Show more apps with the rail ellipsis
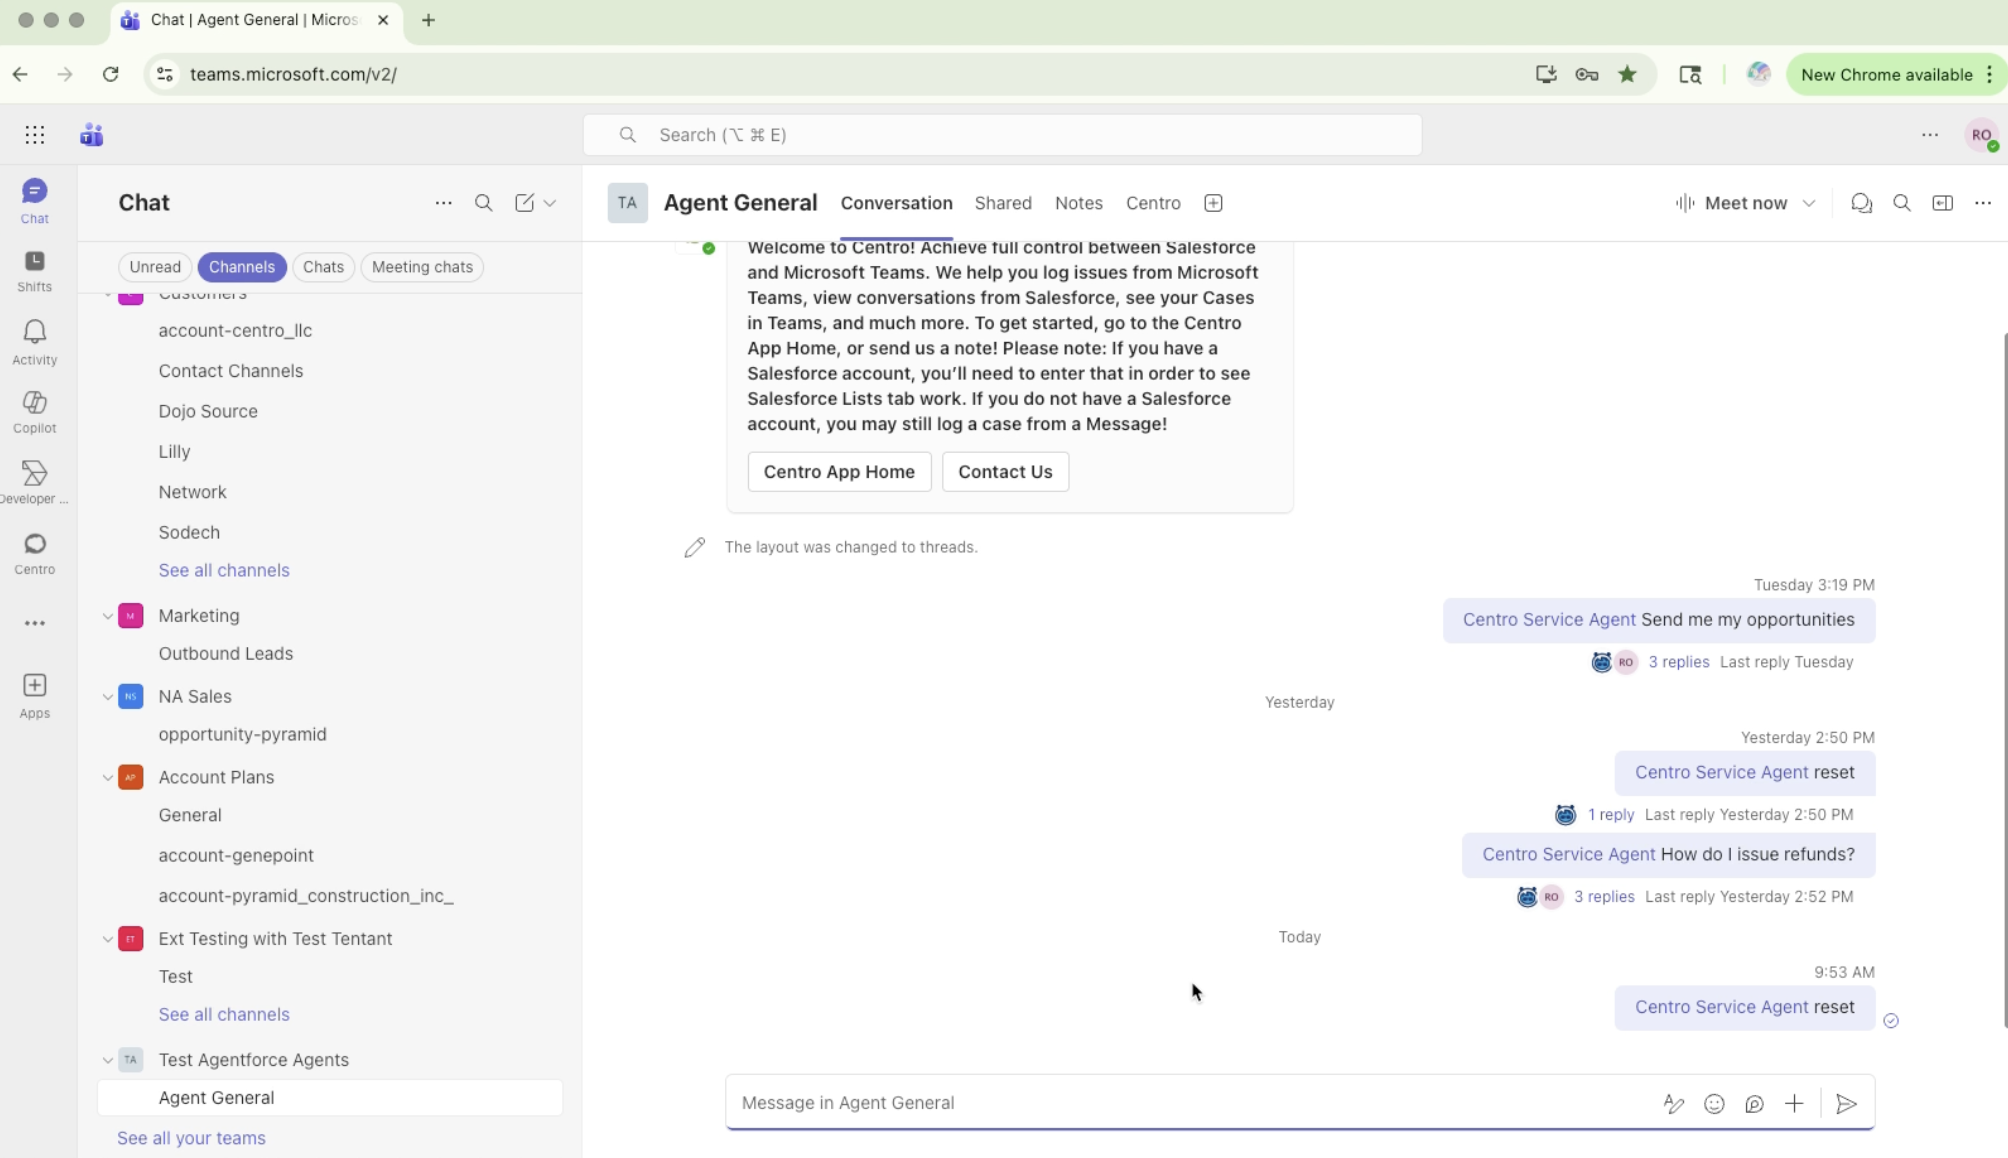Image resolution: width=2008 pixels, height=1158 pixels. [x=34, y=623]
